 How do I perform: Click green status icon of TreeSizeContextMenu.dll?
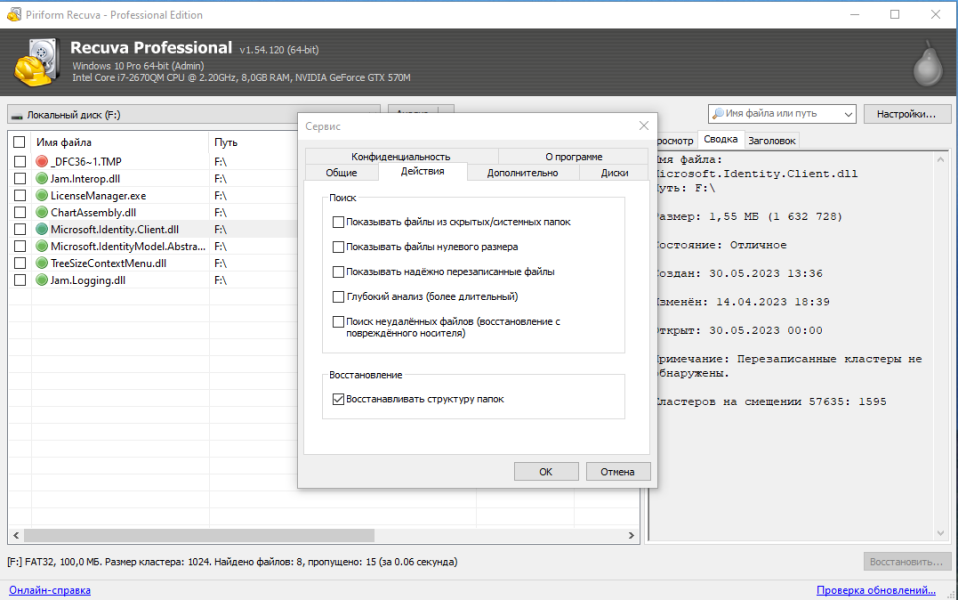pos(42,263)
